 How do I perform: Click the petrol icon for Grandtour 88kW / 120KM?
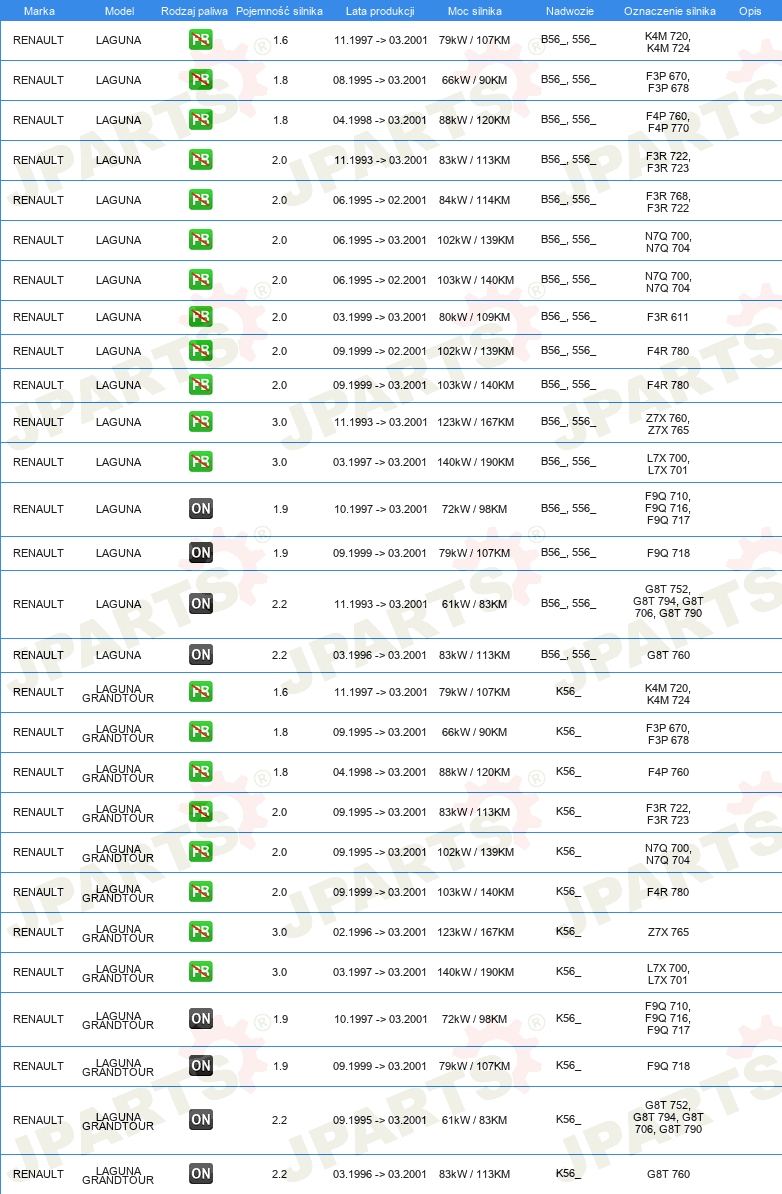201,772
